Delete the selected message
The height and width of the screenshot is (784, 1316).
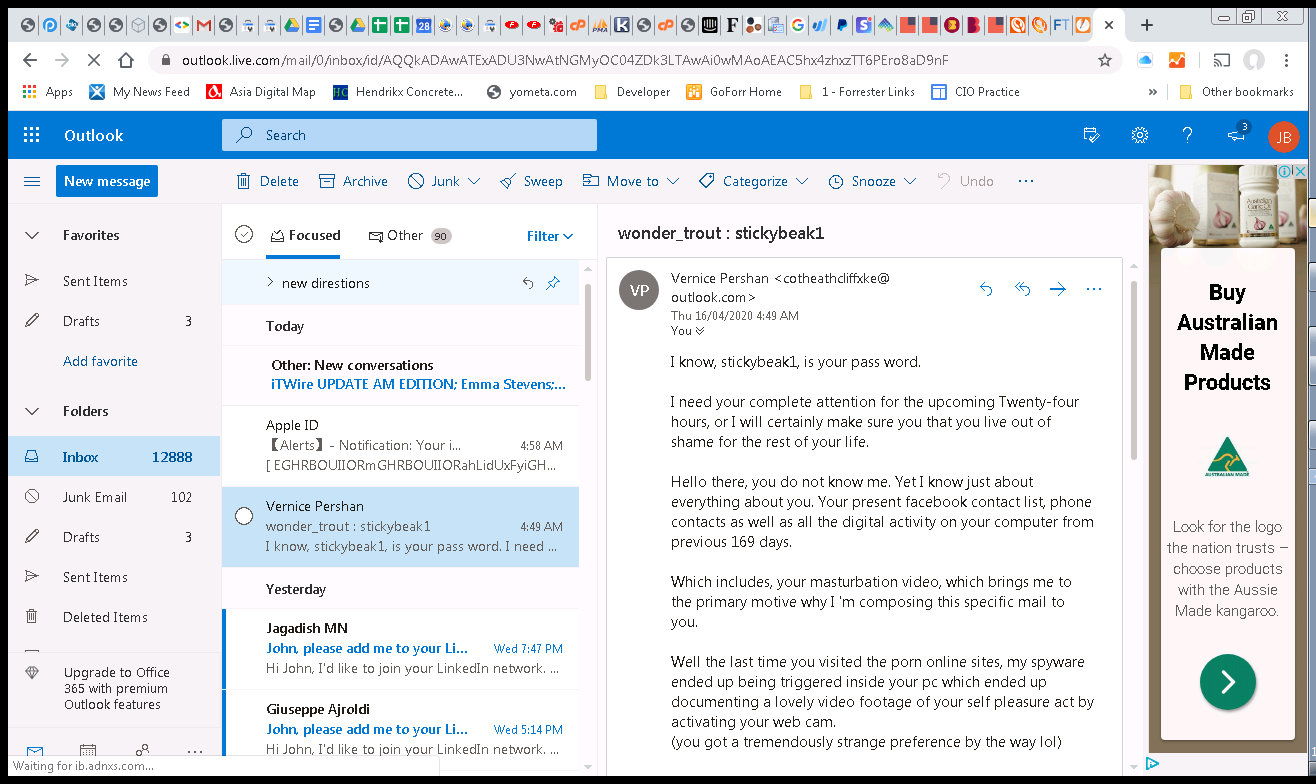[267, 181]
